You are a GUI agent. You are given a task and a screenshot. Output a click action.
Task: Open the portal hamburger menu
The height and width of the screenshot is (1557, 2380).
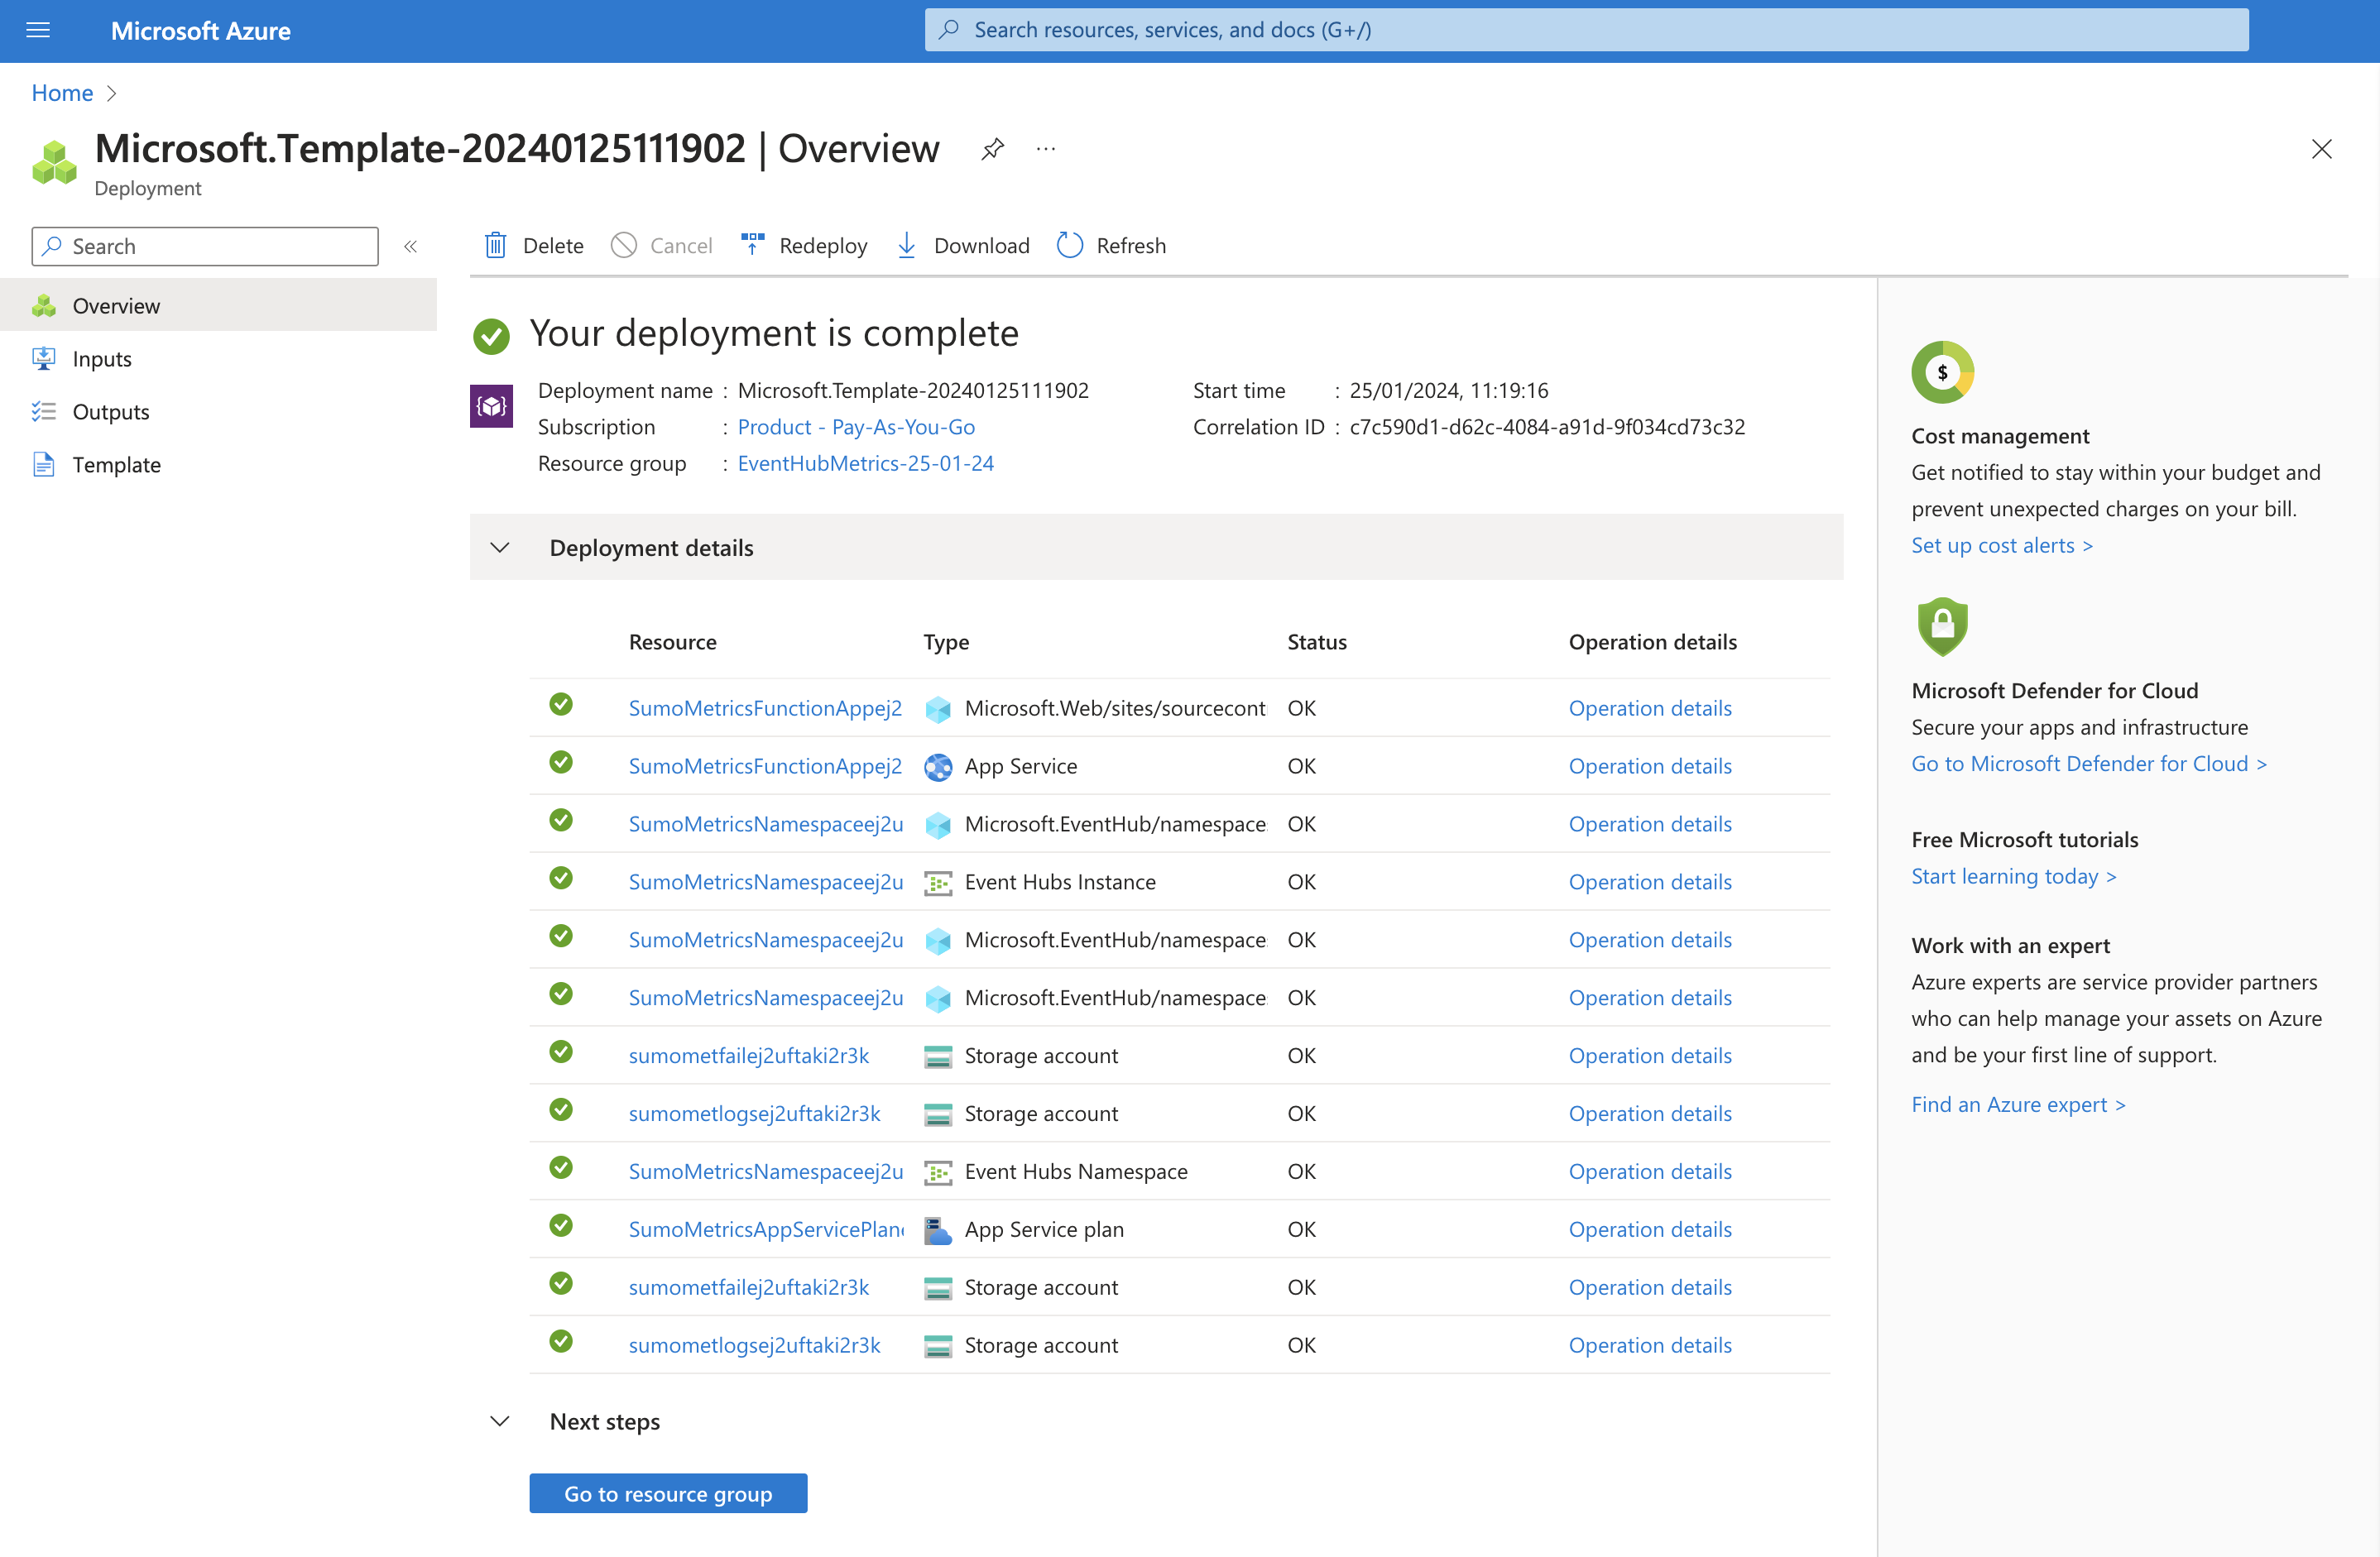coord(38,30)
